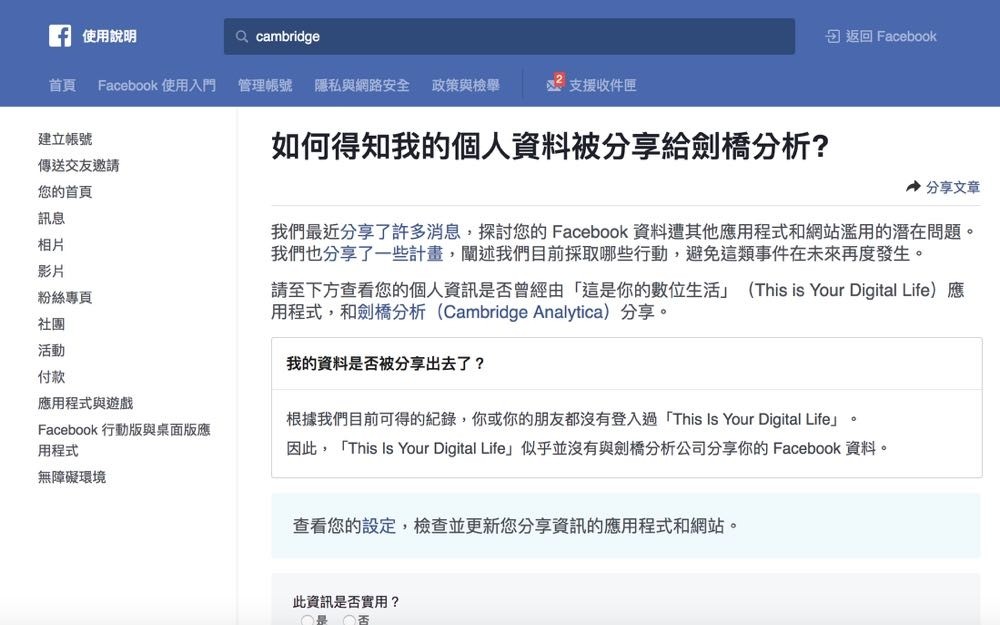Image resolution: width=1000 pixels, height=625 pixels.
Task: Click the share arrow icon
Action: pyautogui.click(x=913, y=187)
